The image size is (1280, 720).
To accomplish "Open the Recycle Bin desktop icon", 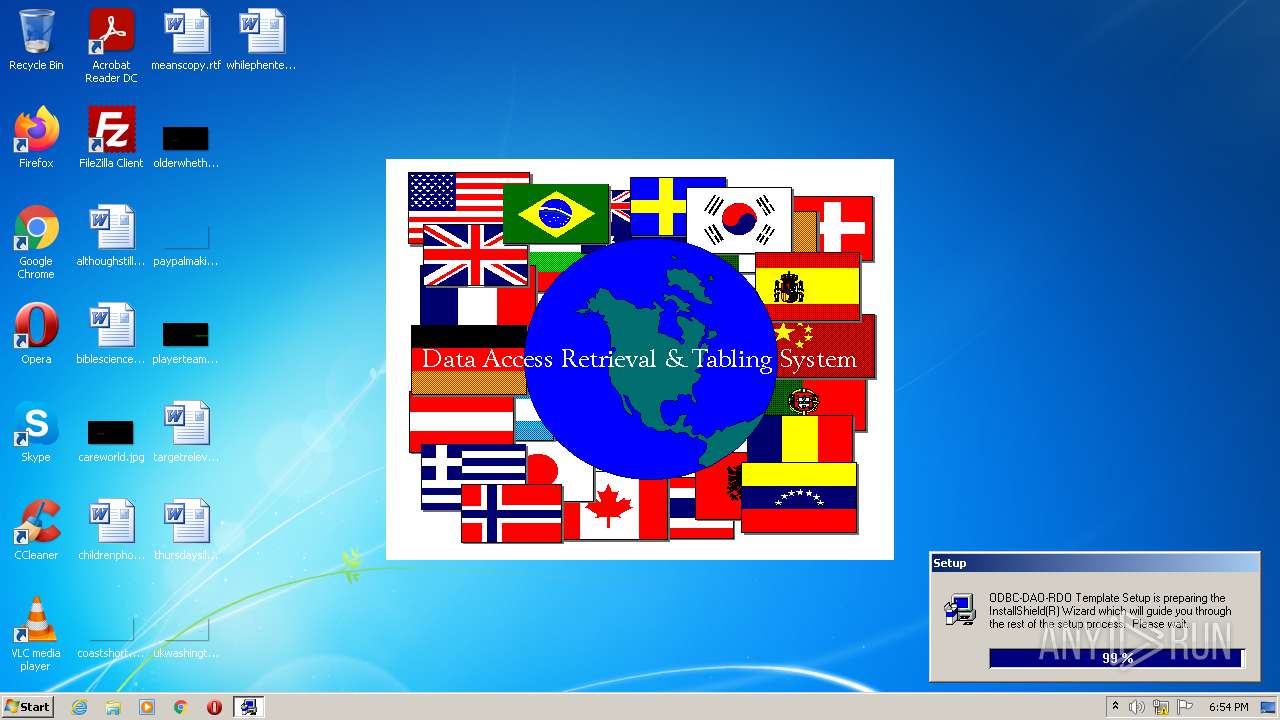I will click(x=36, y=41).
